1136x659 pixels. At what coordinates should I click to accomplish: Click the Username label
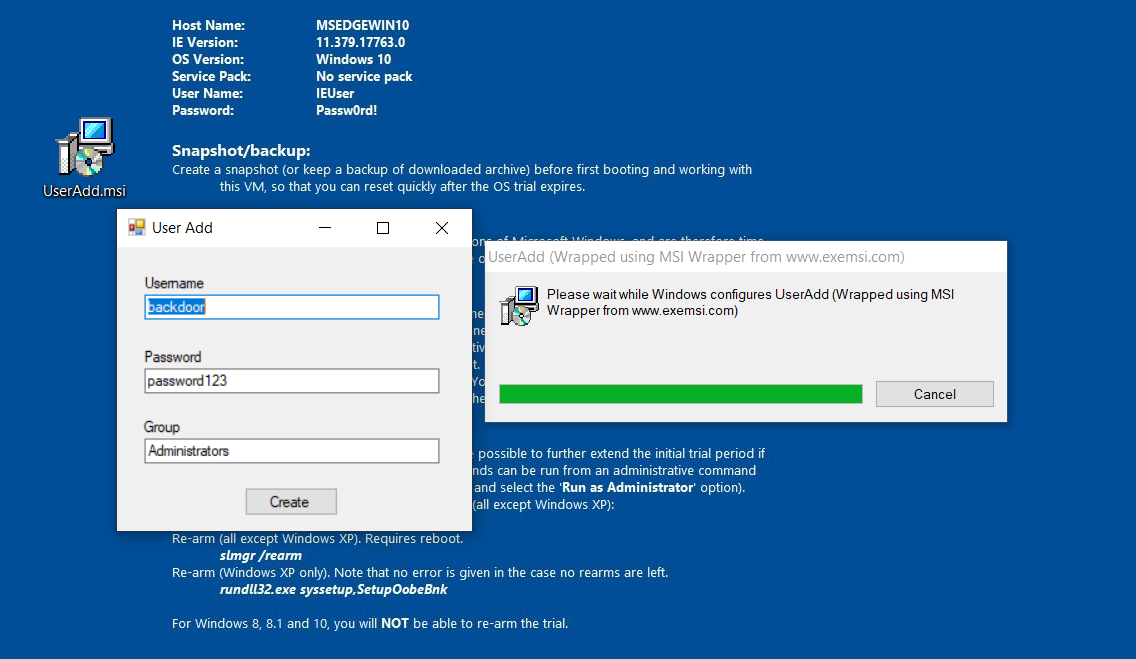tap(174, 283)
